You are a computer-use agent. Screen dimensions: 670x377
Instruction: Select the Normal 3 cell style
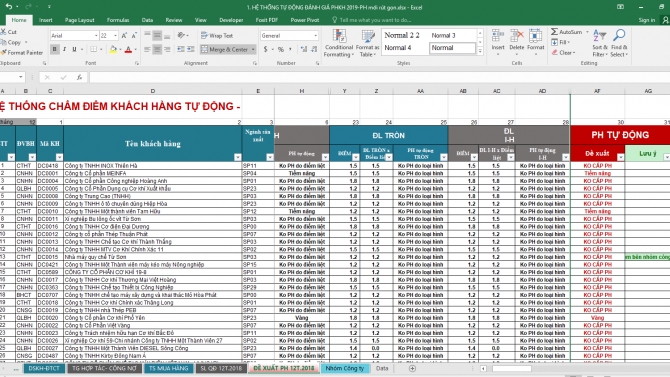point(443,35)
